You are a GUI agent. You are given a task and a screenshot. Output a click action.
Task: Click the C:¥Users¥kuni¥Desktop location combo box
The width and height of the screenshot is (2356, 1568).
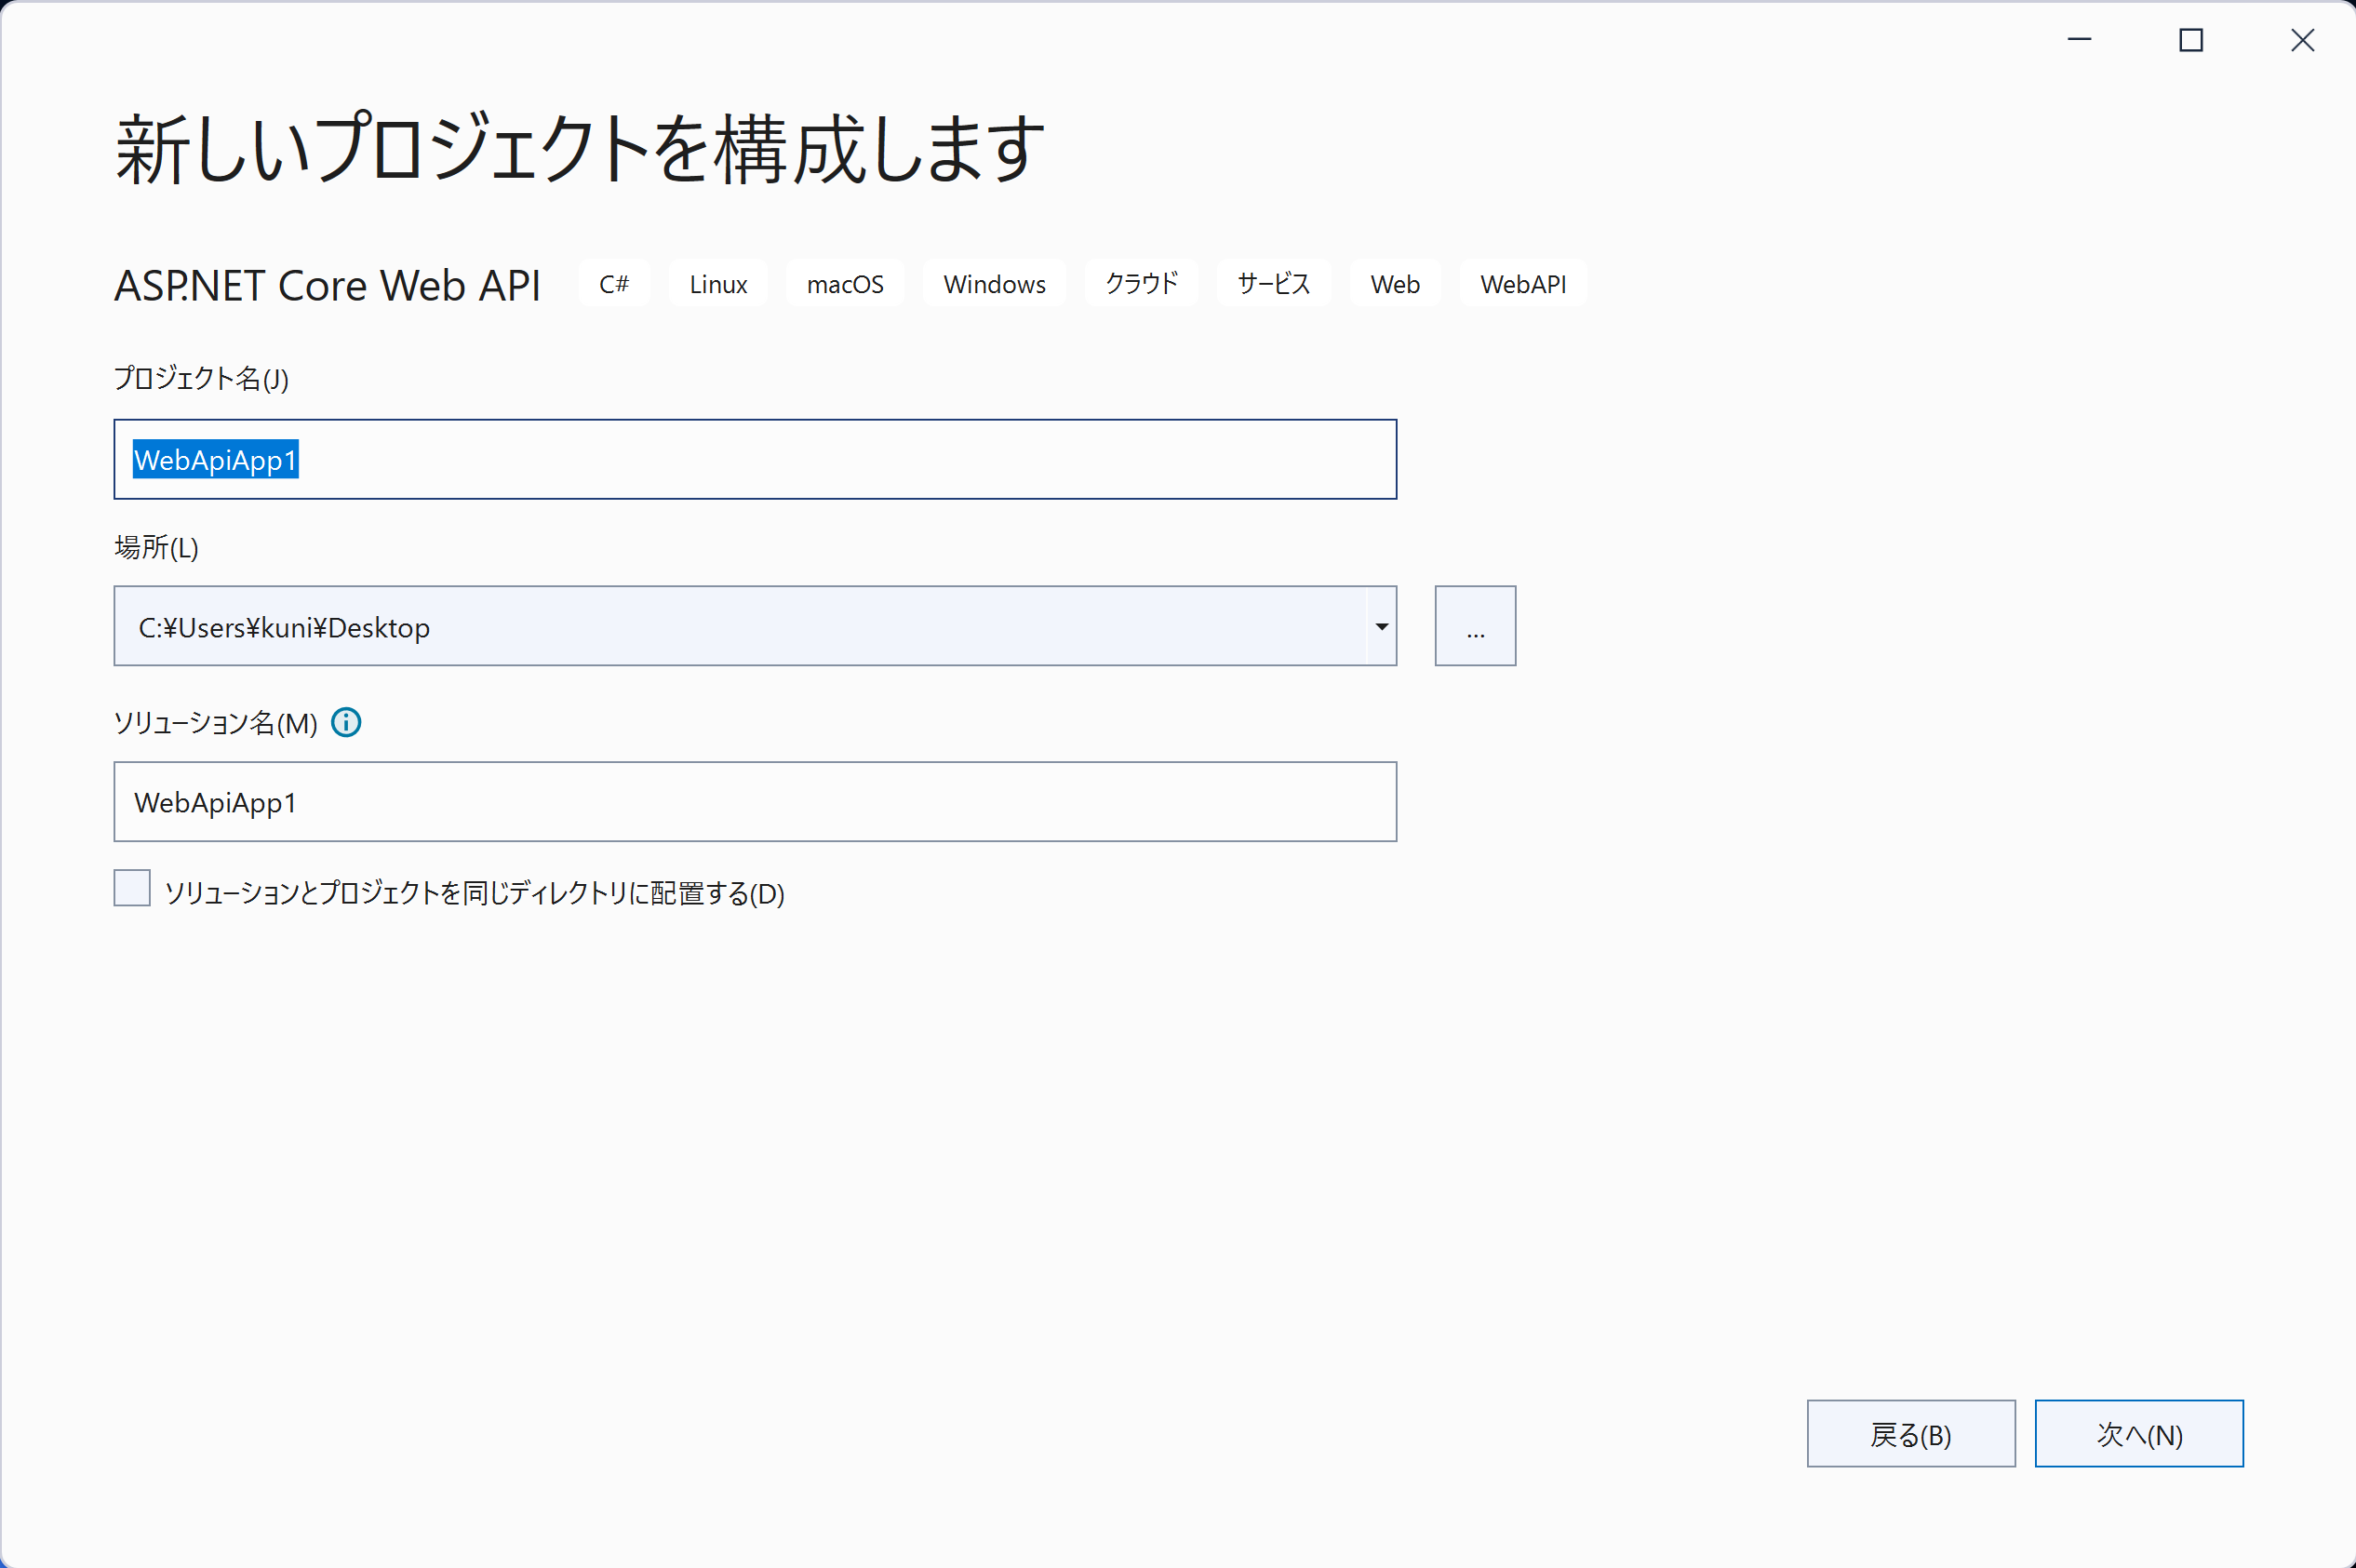pos(755,626)
